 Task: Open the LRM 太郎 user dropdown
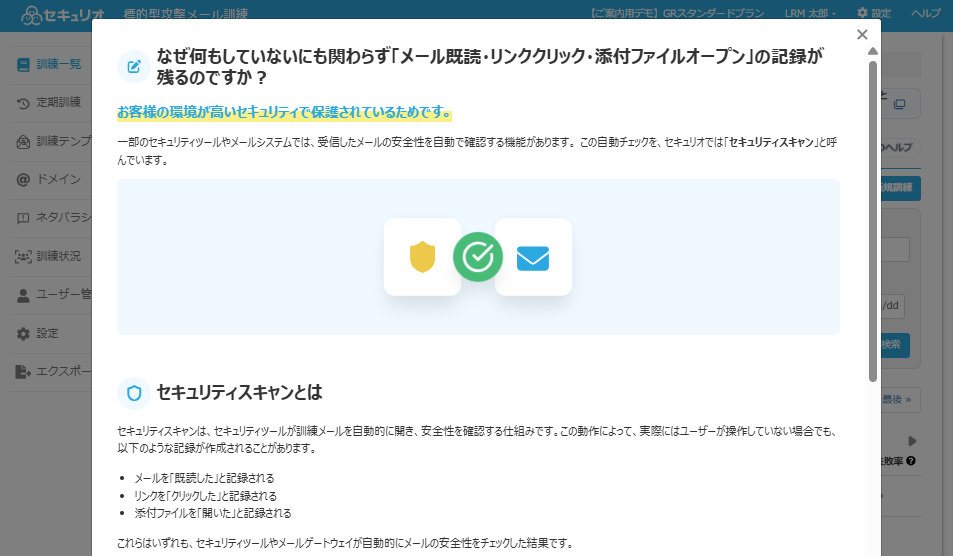point(810,13)
